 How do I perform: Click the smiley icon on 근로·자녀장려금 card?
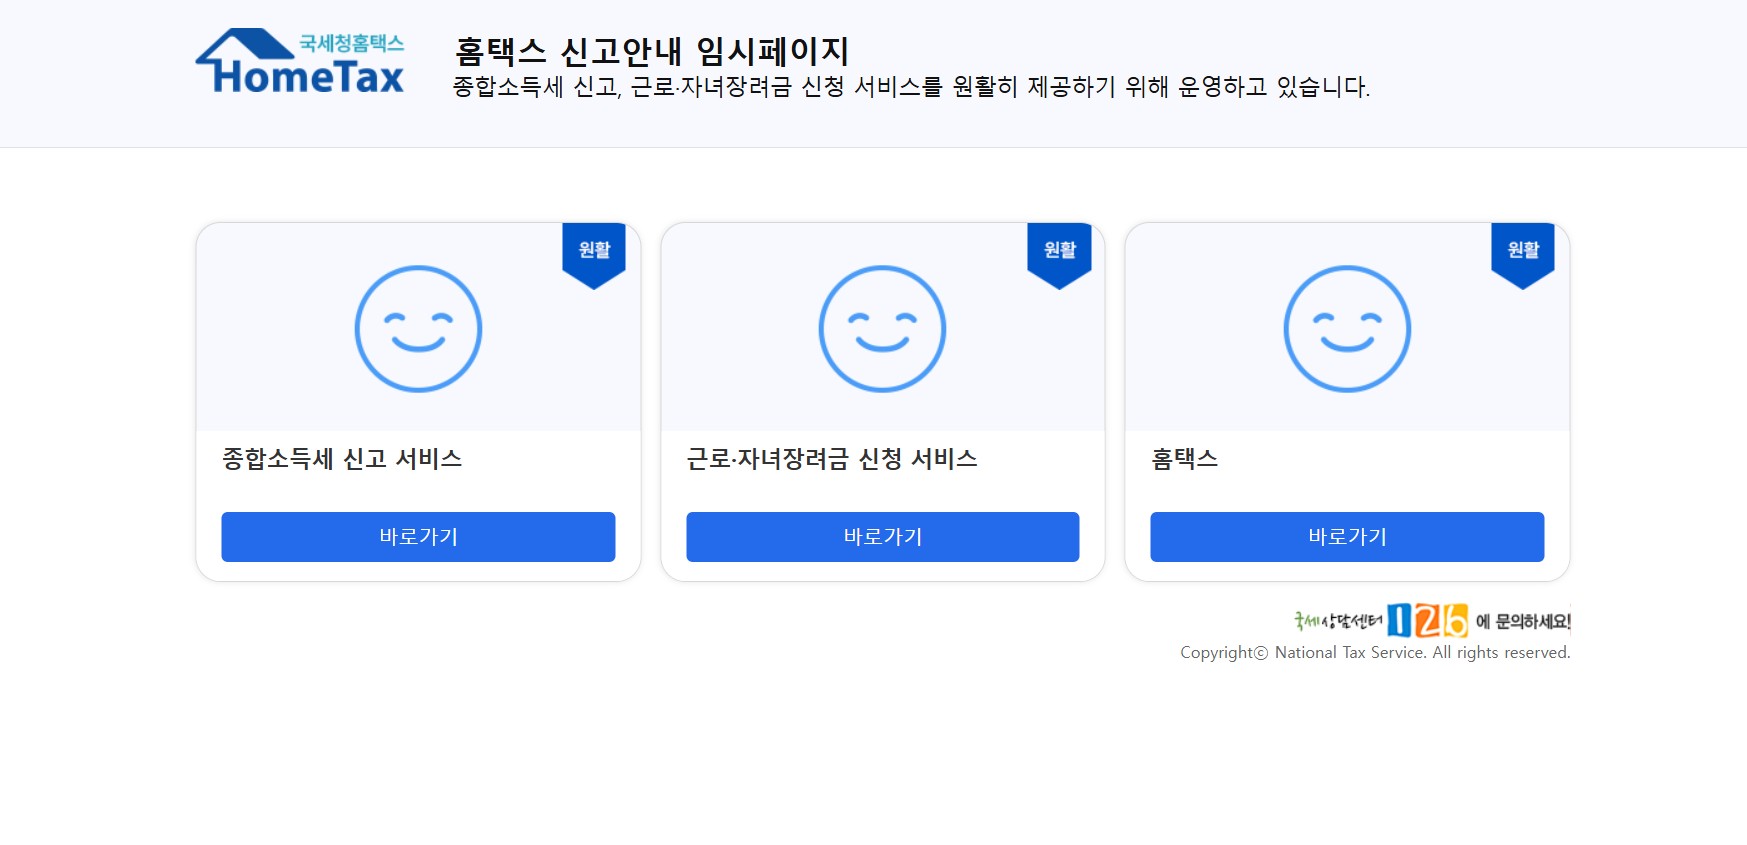[881, 328]
